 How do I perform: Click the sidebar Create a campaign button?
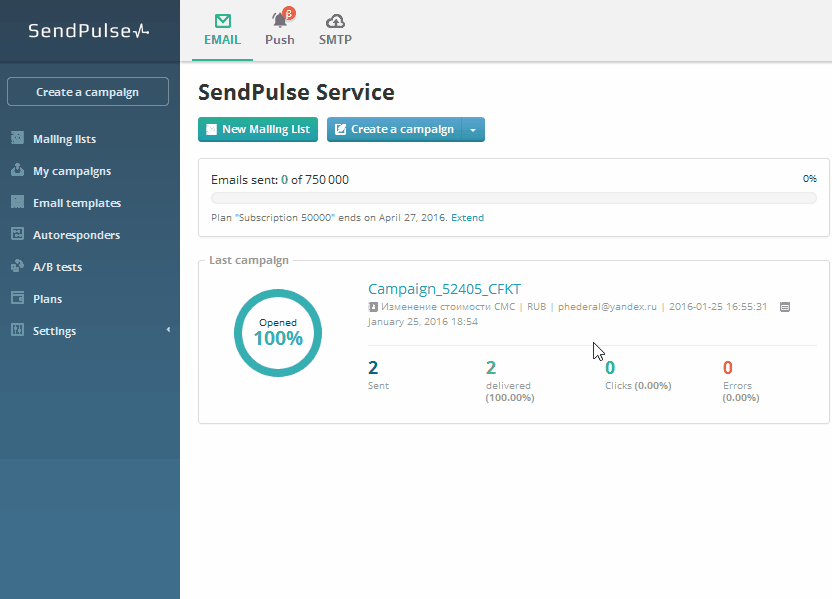(x=88, y=92)
